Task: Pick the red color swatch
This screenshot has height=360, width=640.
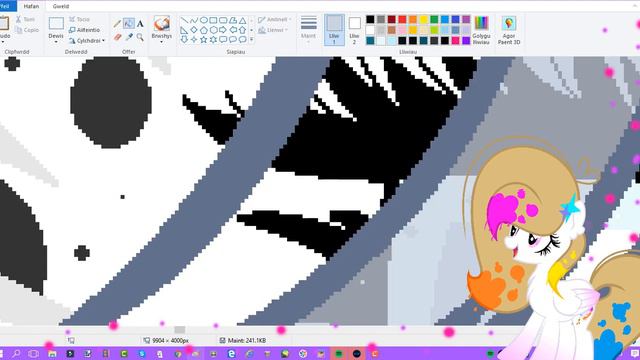Action: click(402, 19)
